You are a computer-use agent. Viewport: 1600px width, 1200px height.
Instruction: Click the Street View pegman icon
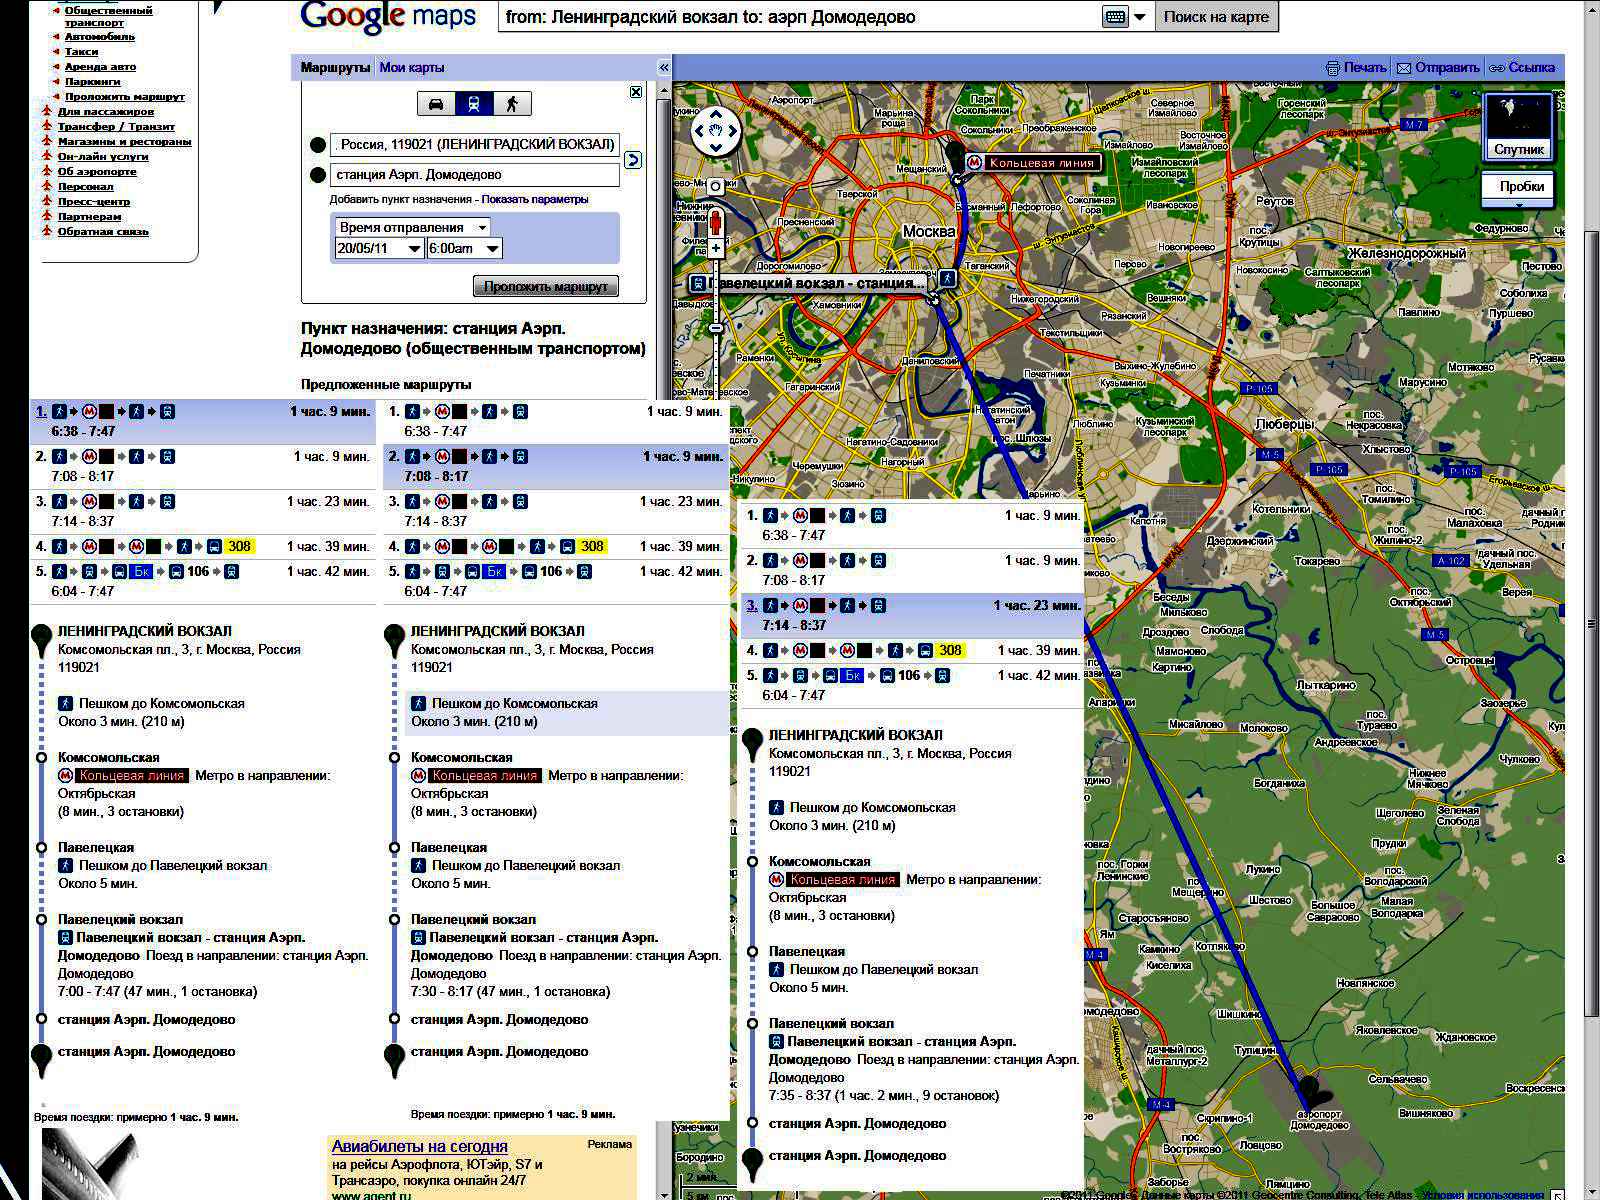tap(716, 222)
